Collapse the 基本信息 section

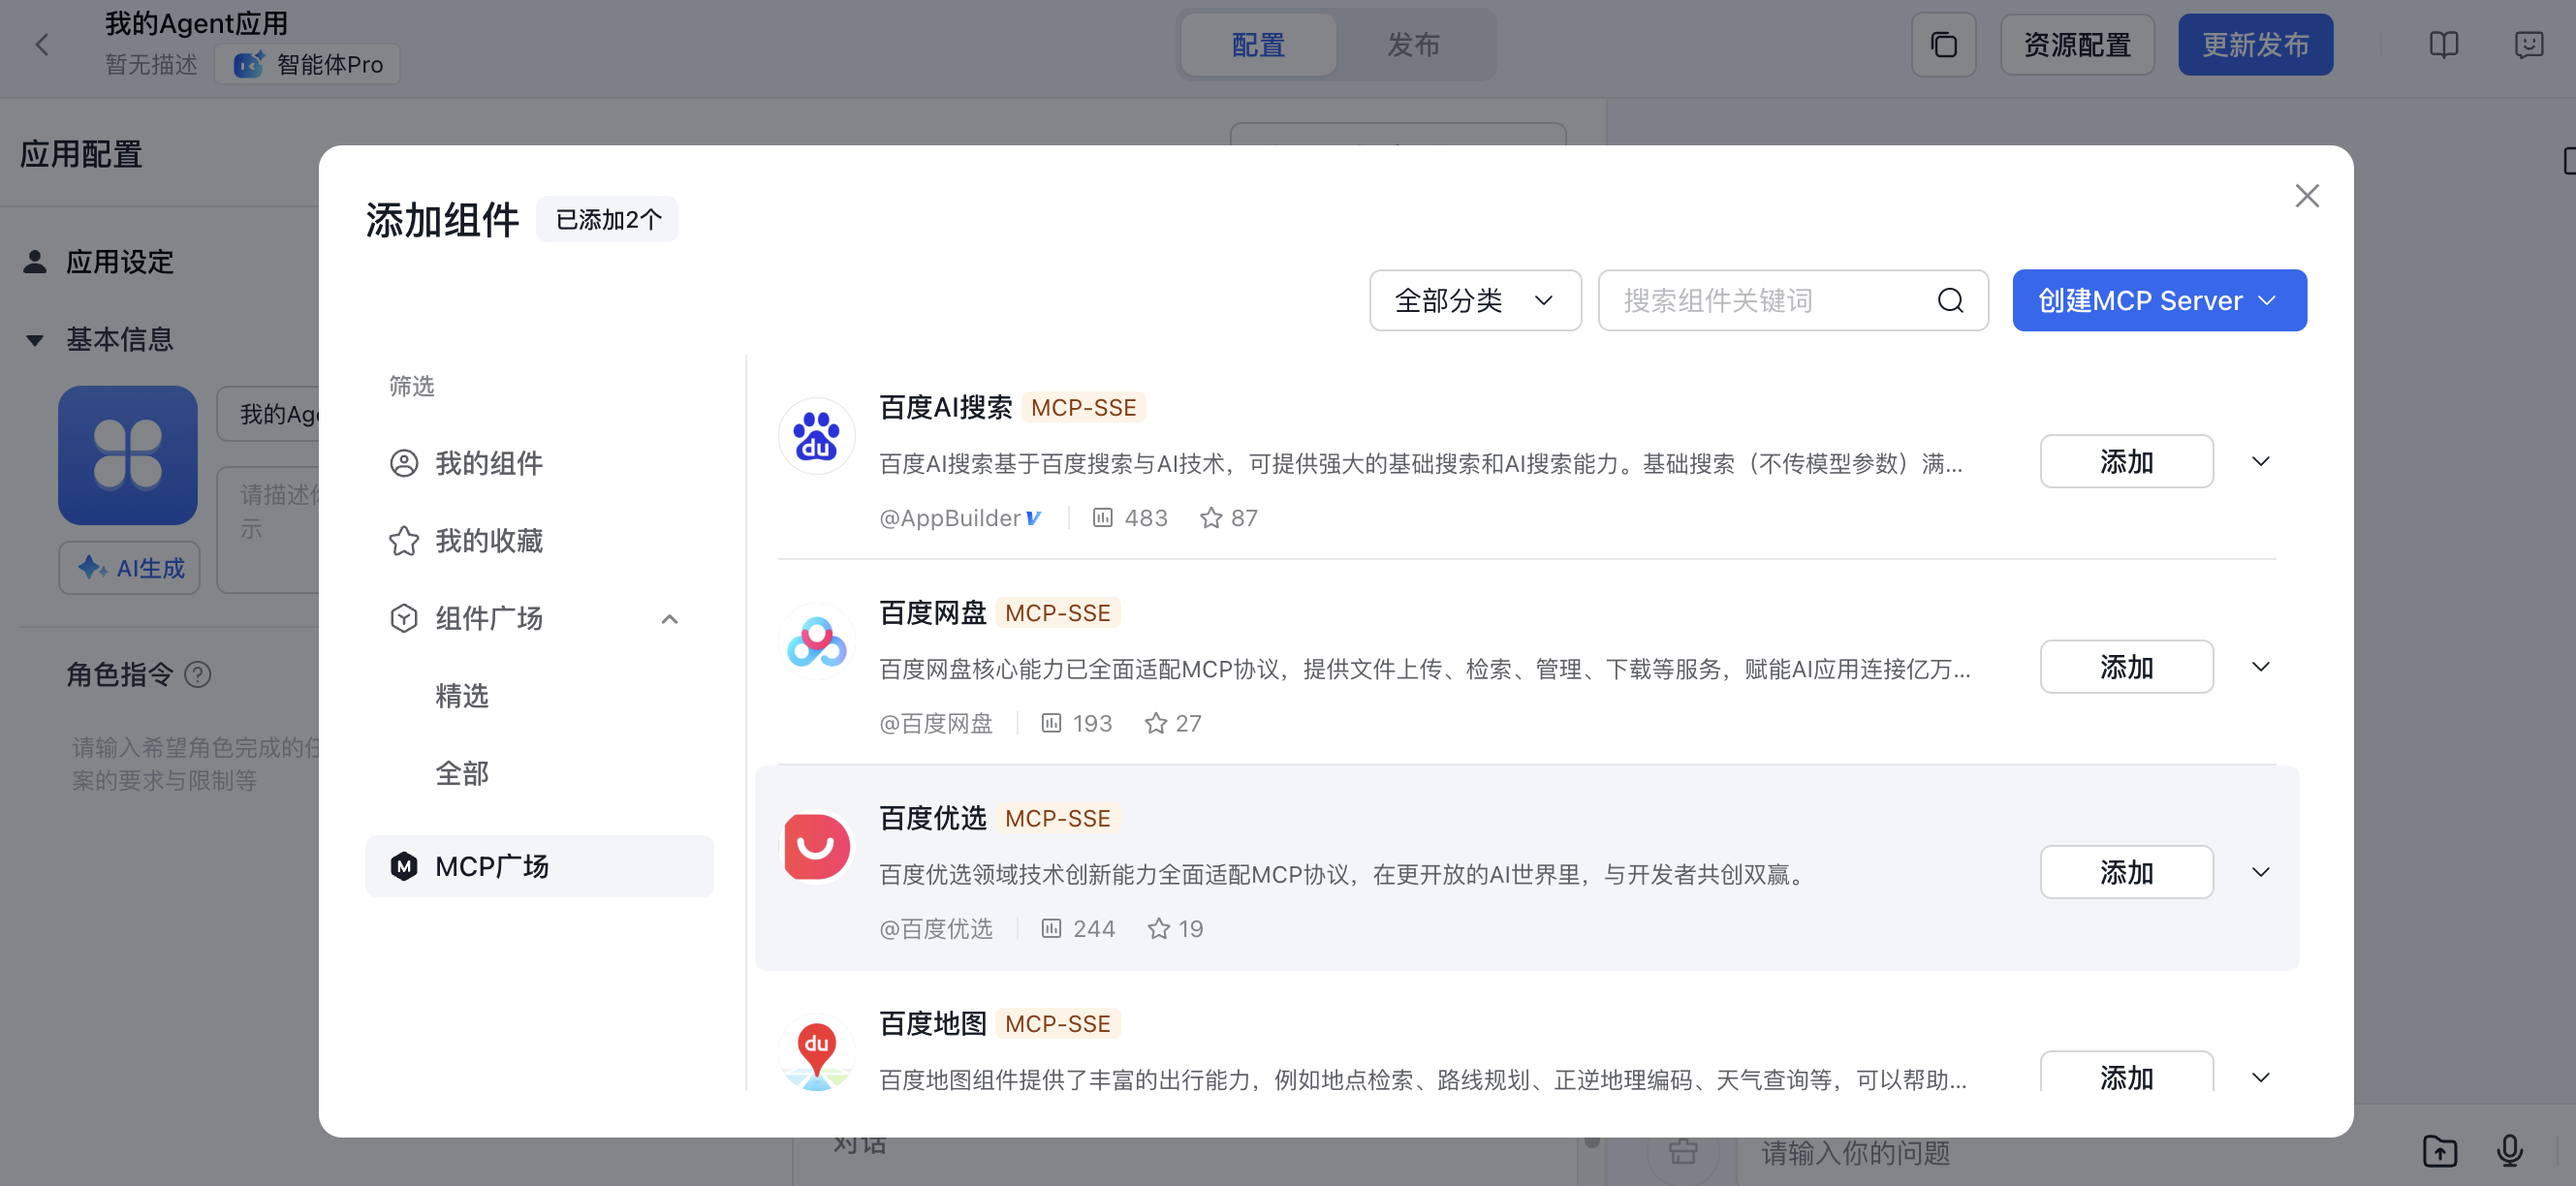35,340
